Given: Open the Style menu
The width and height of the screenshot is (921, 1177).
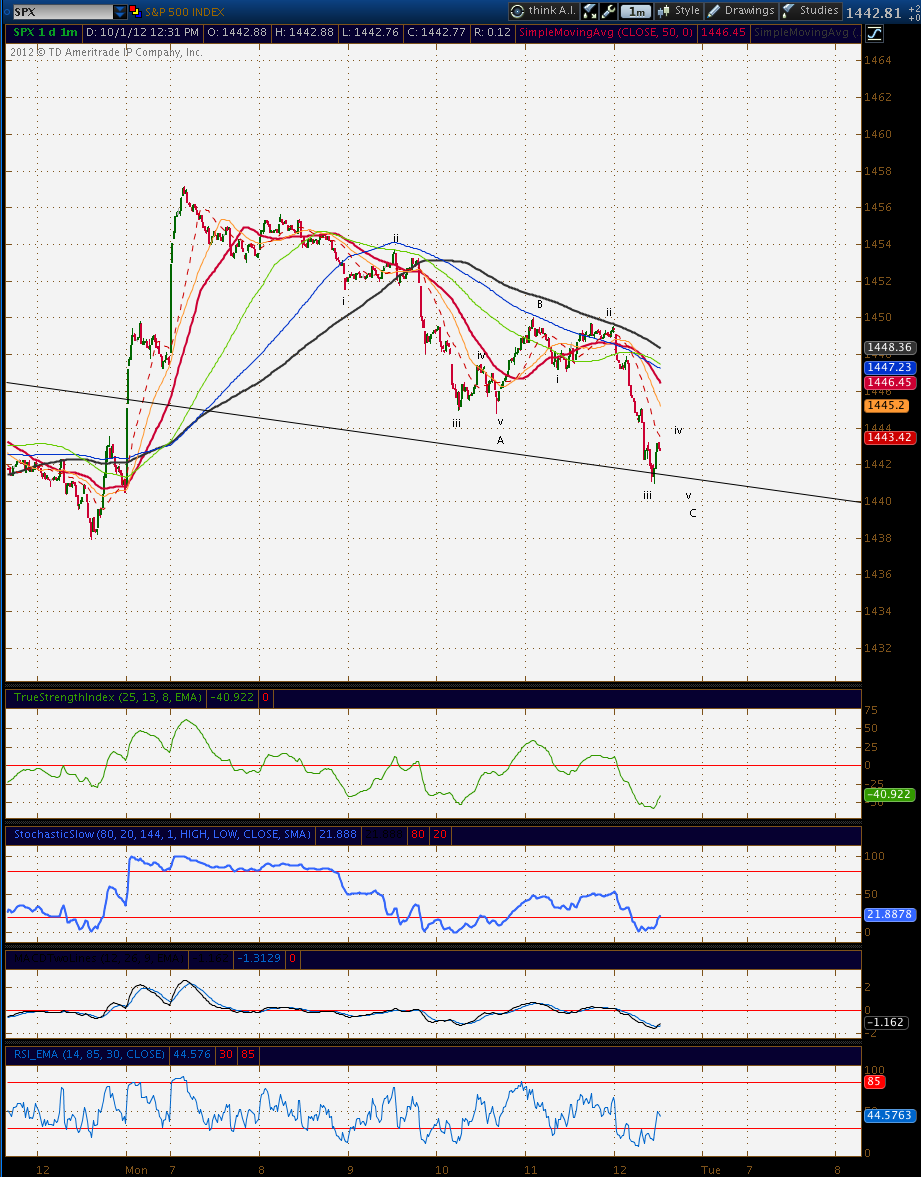Looking at the screenshot, I should (679, 11).
